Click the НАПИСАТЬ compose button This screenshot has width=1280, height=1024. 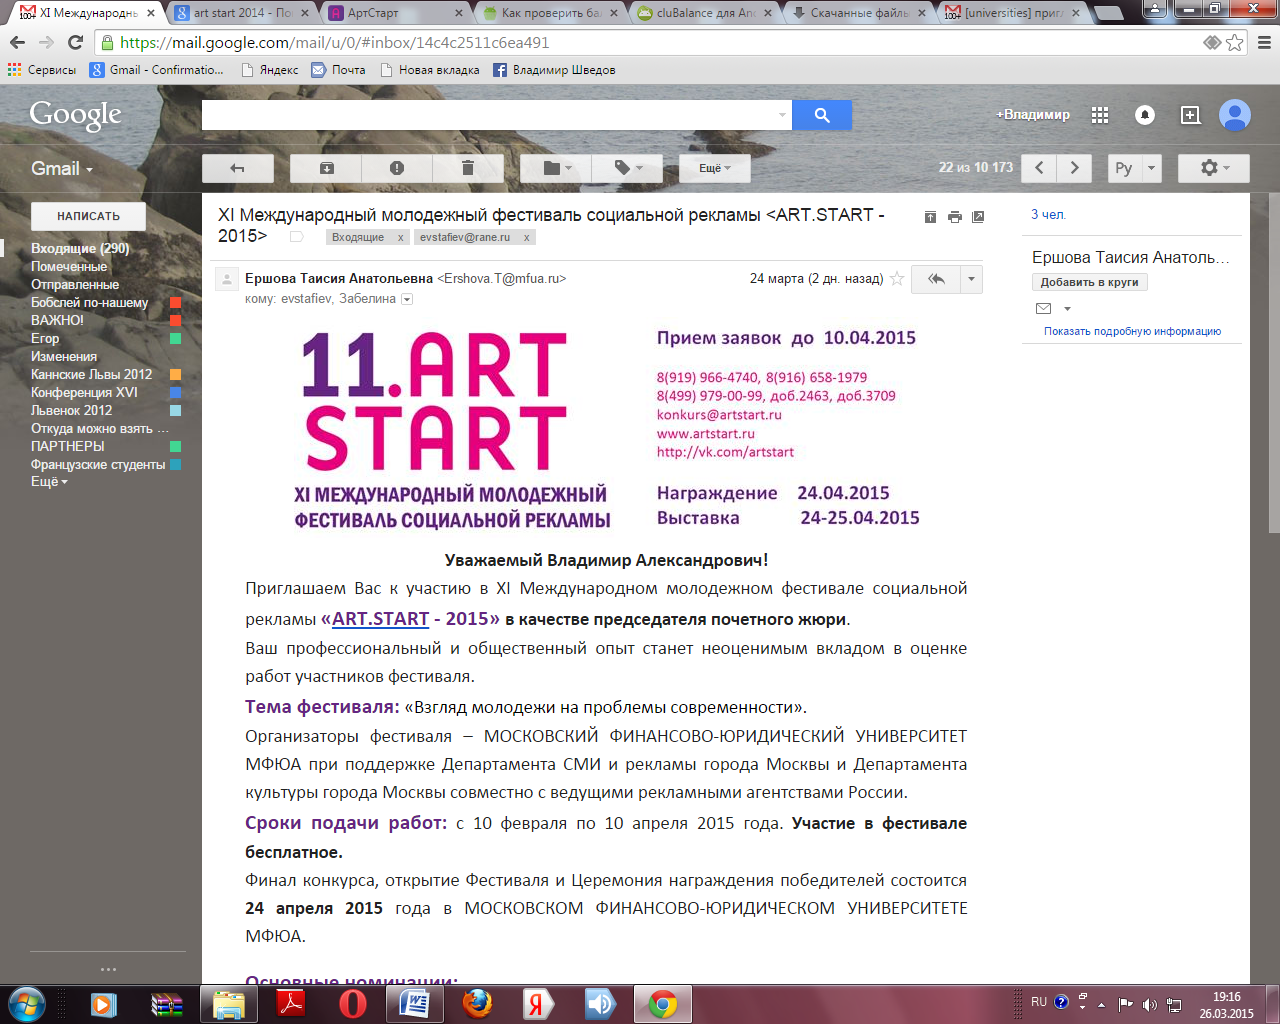click(88, 216)
